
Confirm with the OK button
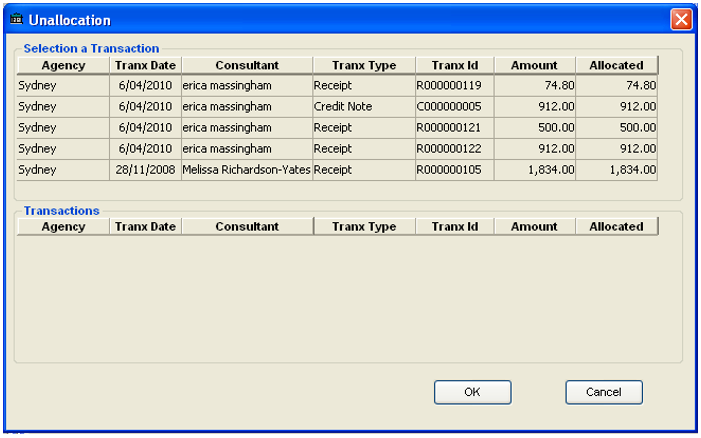(x=473, y=392)
